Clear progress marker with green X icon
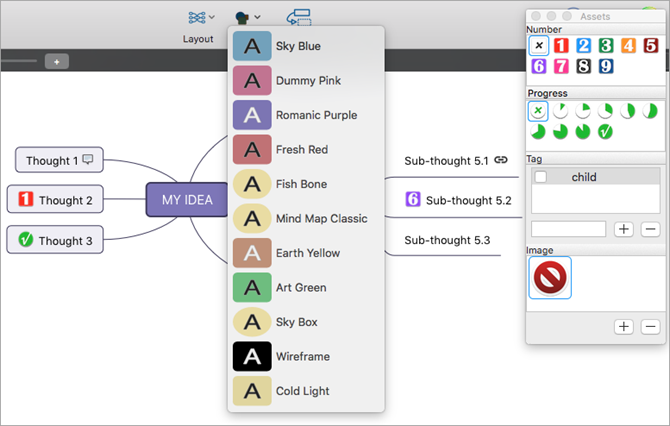 pyautogui.click(x=538, y=111)
